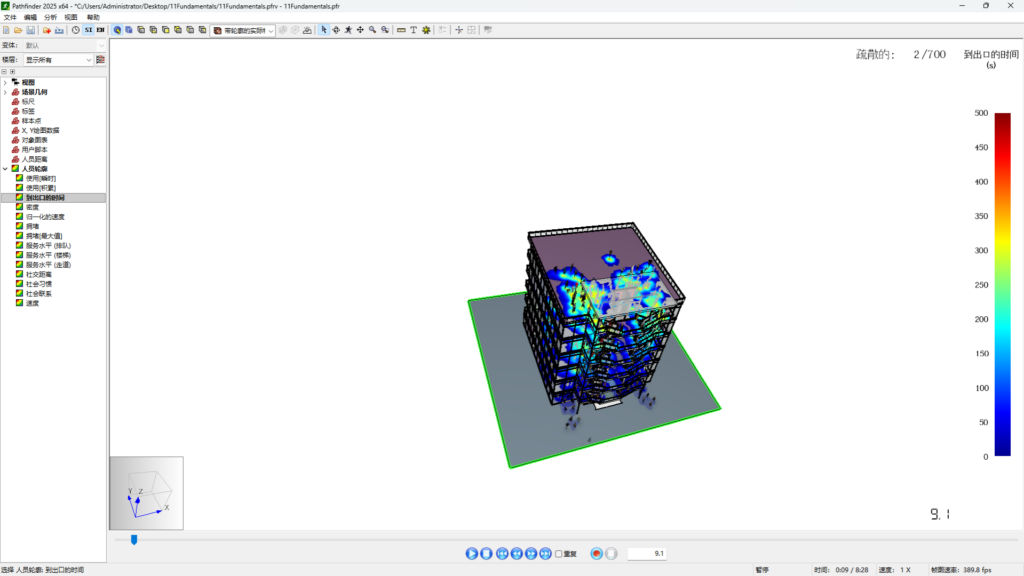This screenshot has width=1024, height=576.
Task: Enable the 重复 repeat checkbox
Action: click(x=559, y=553)
